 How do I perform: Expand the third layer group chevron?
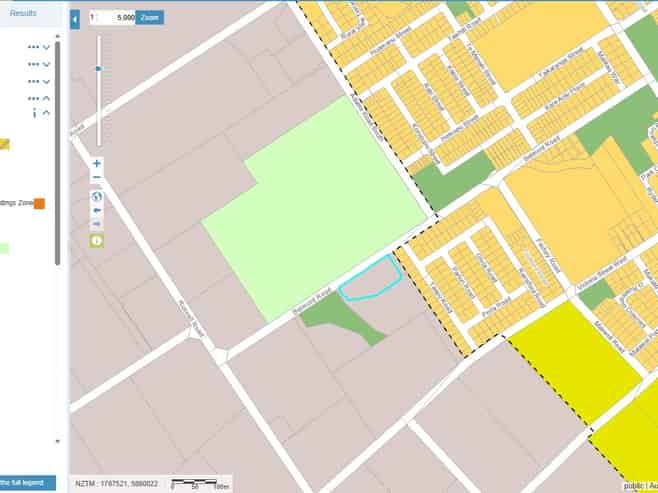point(46,81)
